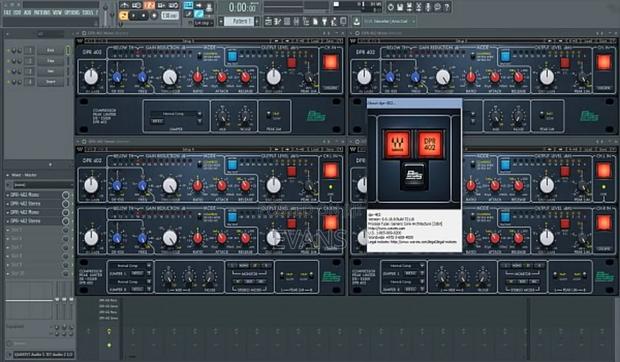The image size is (620, 362).
Task: Open the mixer audio output device dropdown
Action: pos(42,355)
